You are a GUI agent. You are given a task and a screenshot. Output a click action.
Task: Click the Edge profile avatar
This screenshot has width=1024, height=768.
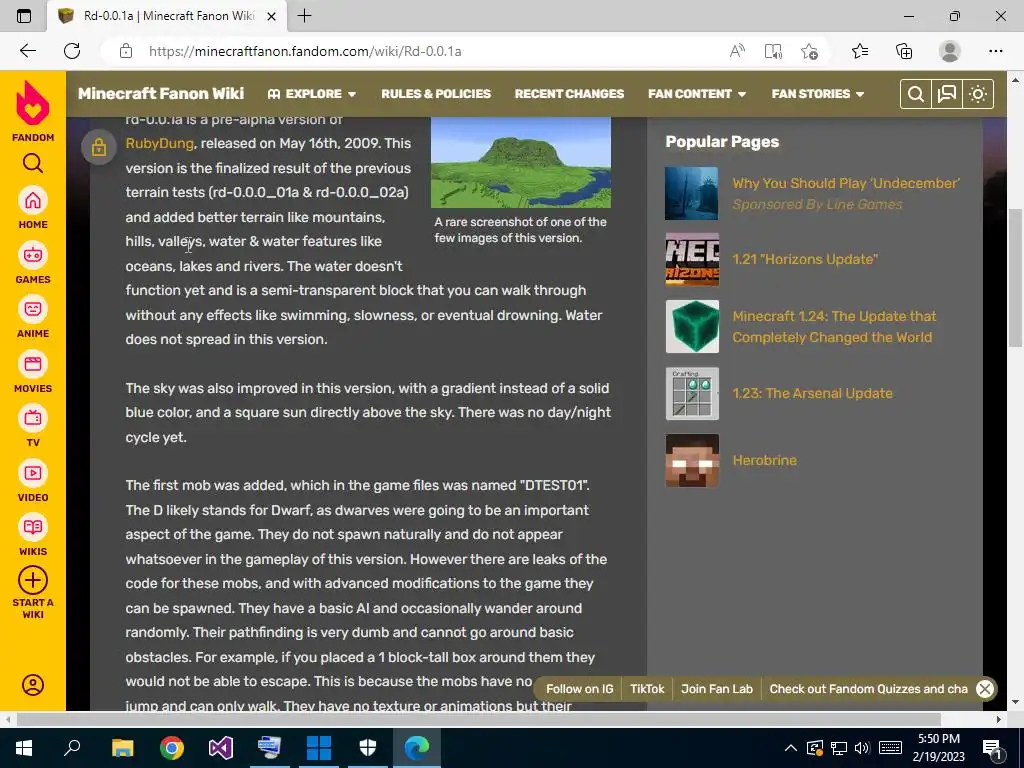(x=950, y=51)
